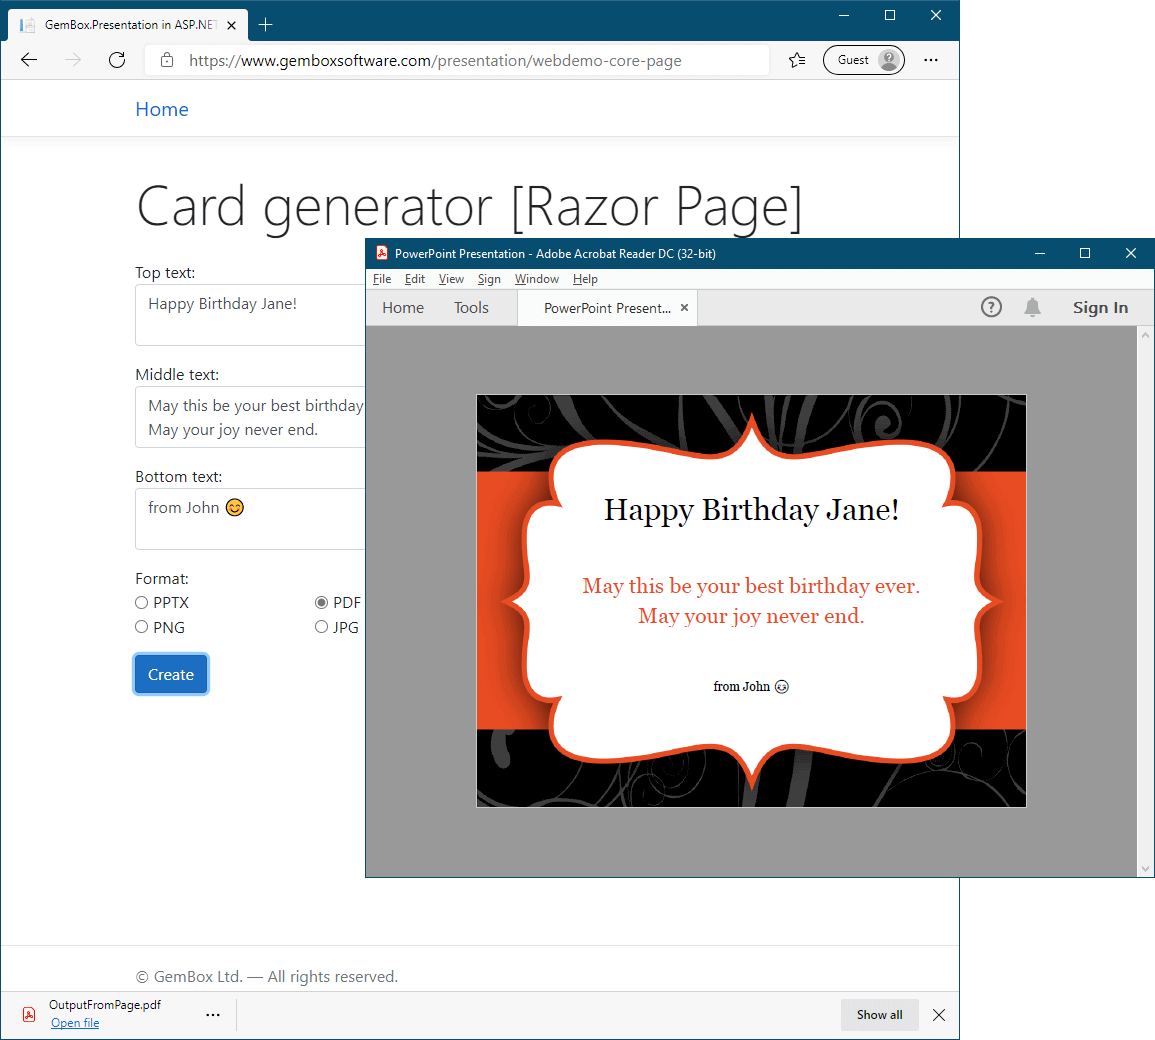This screenshot has width=1155, height=1040.
Task: Open options for OutputFromPage.pdf download
Action: pos(213,1015)
